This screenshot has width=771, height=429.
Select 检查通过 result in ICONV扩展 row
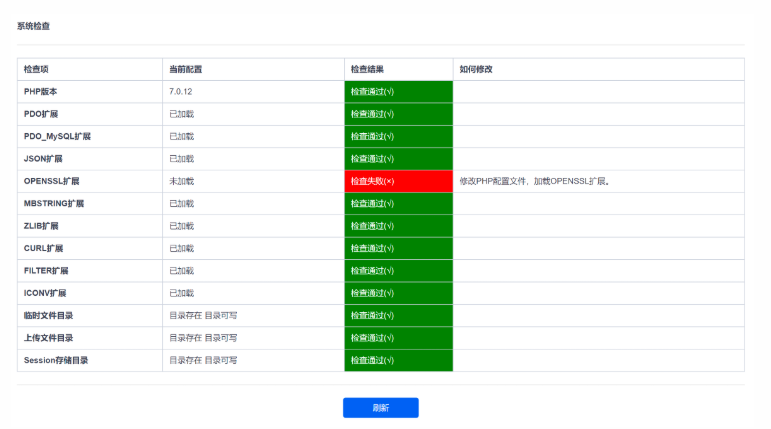[398, 293]
